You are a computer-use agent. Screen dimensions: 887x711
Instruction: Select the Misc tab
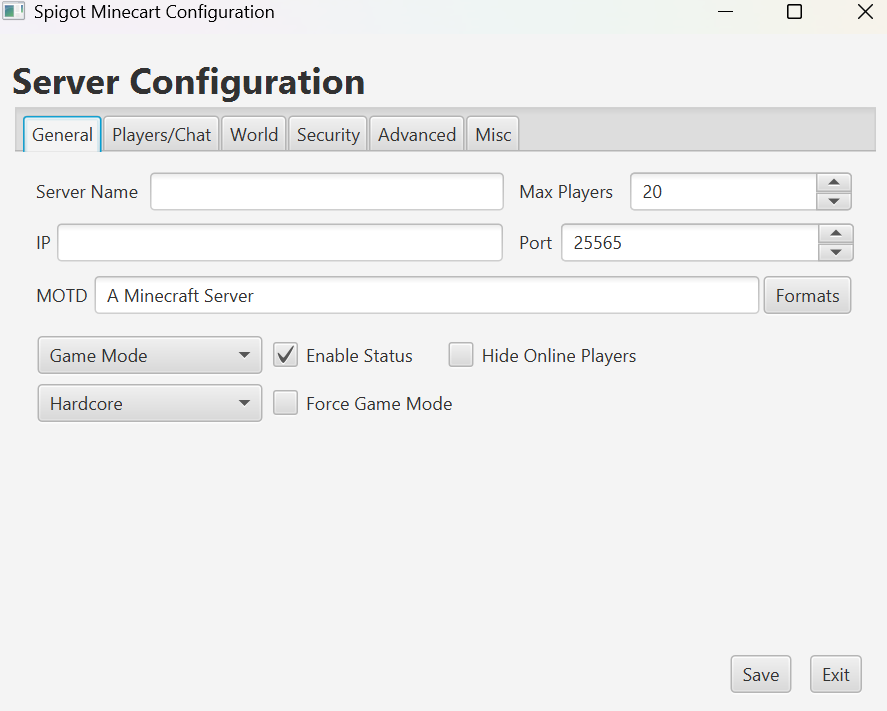tap(493, 135)
